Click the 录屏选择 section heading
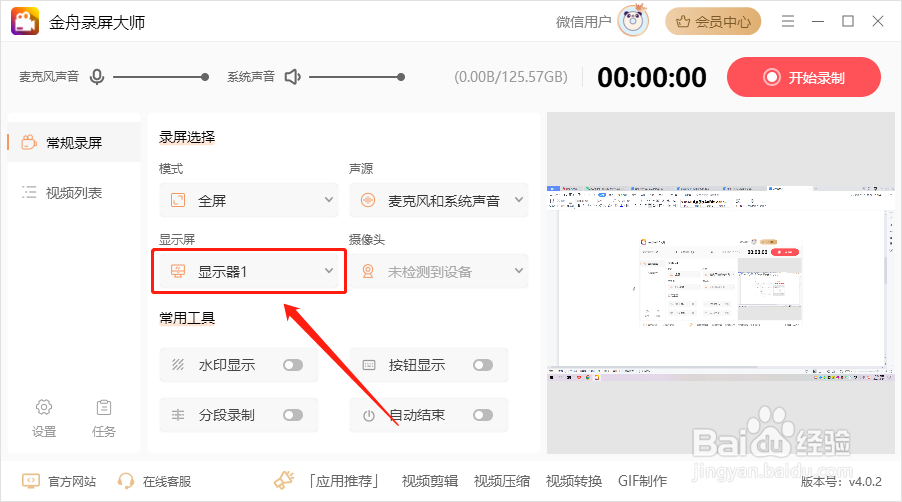 [x=187, y=137]
